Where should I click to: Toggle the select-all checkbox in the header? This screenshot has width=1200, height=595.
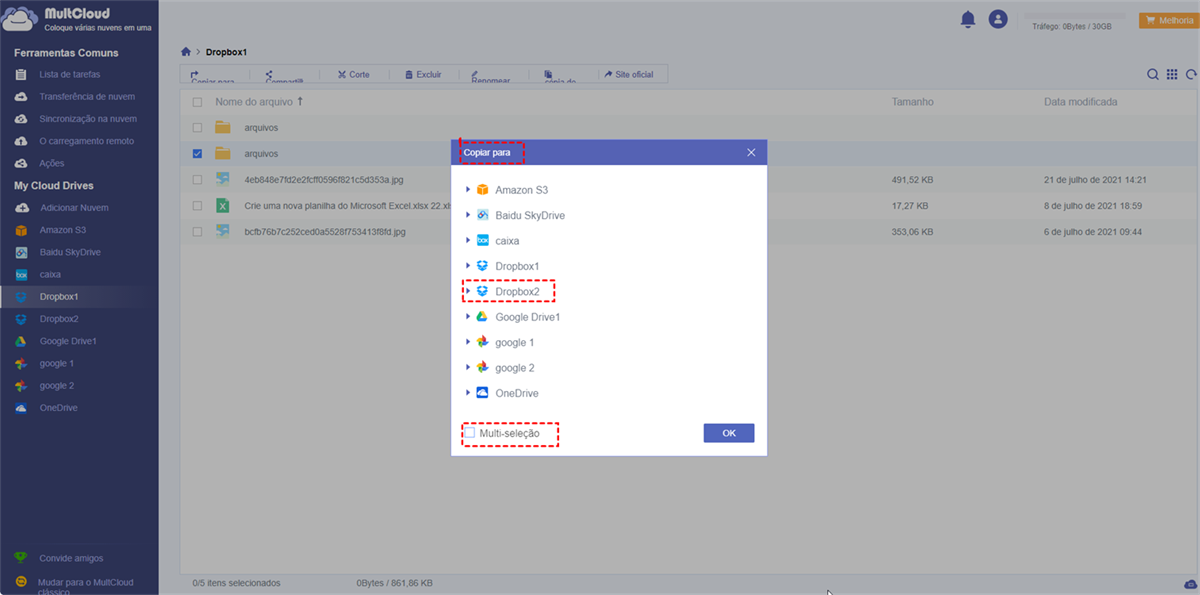(197, 102)
